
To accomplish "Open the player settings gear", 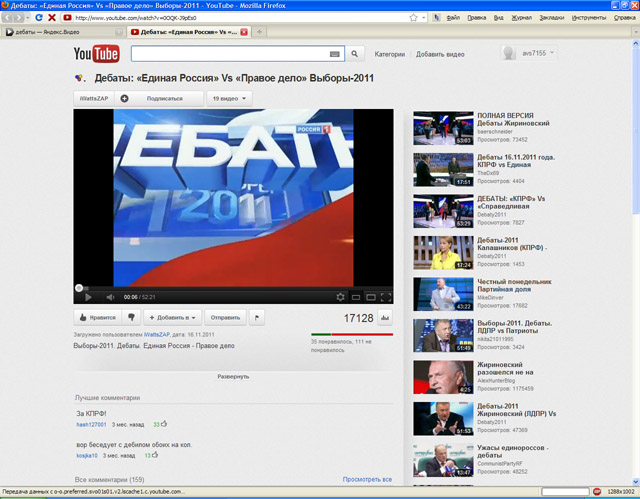I will [x=341, y=297].
